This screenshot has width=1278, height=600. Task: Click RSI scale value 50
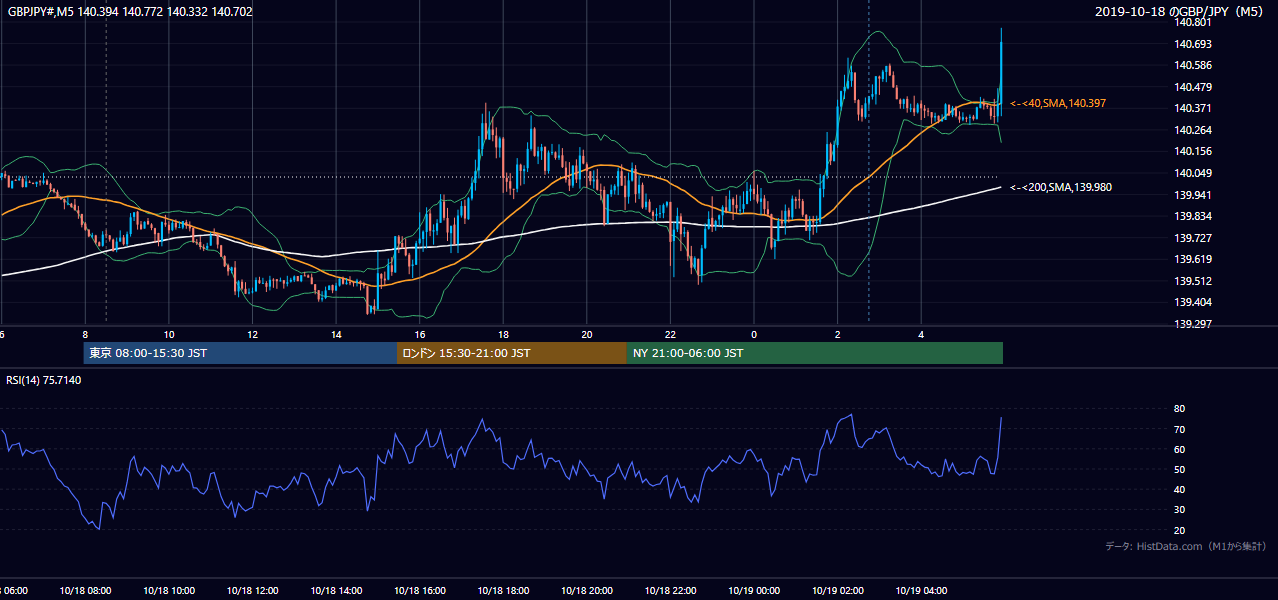[1179, 469]
